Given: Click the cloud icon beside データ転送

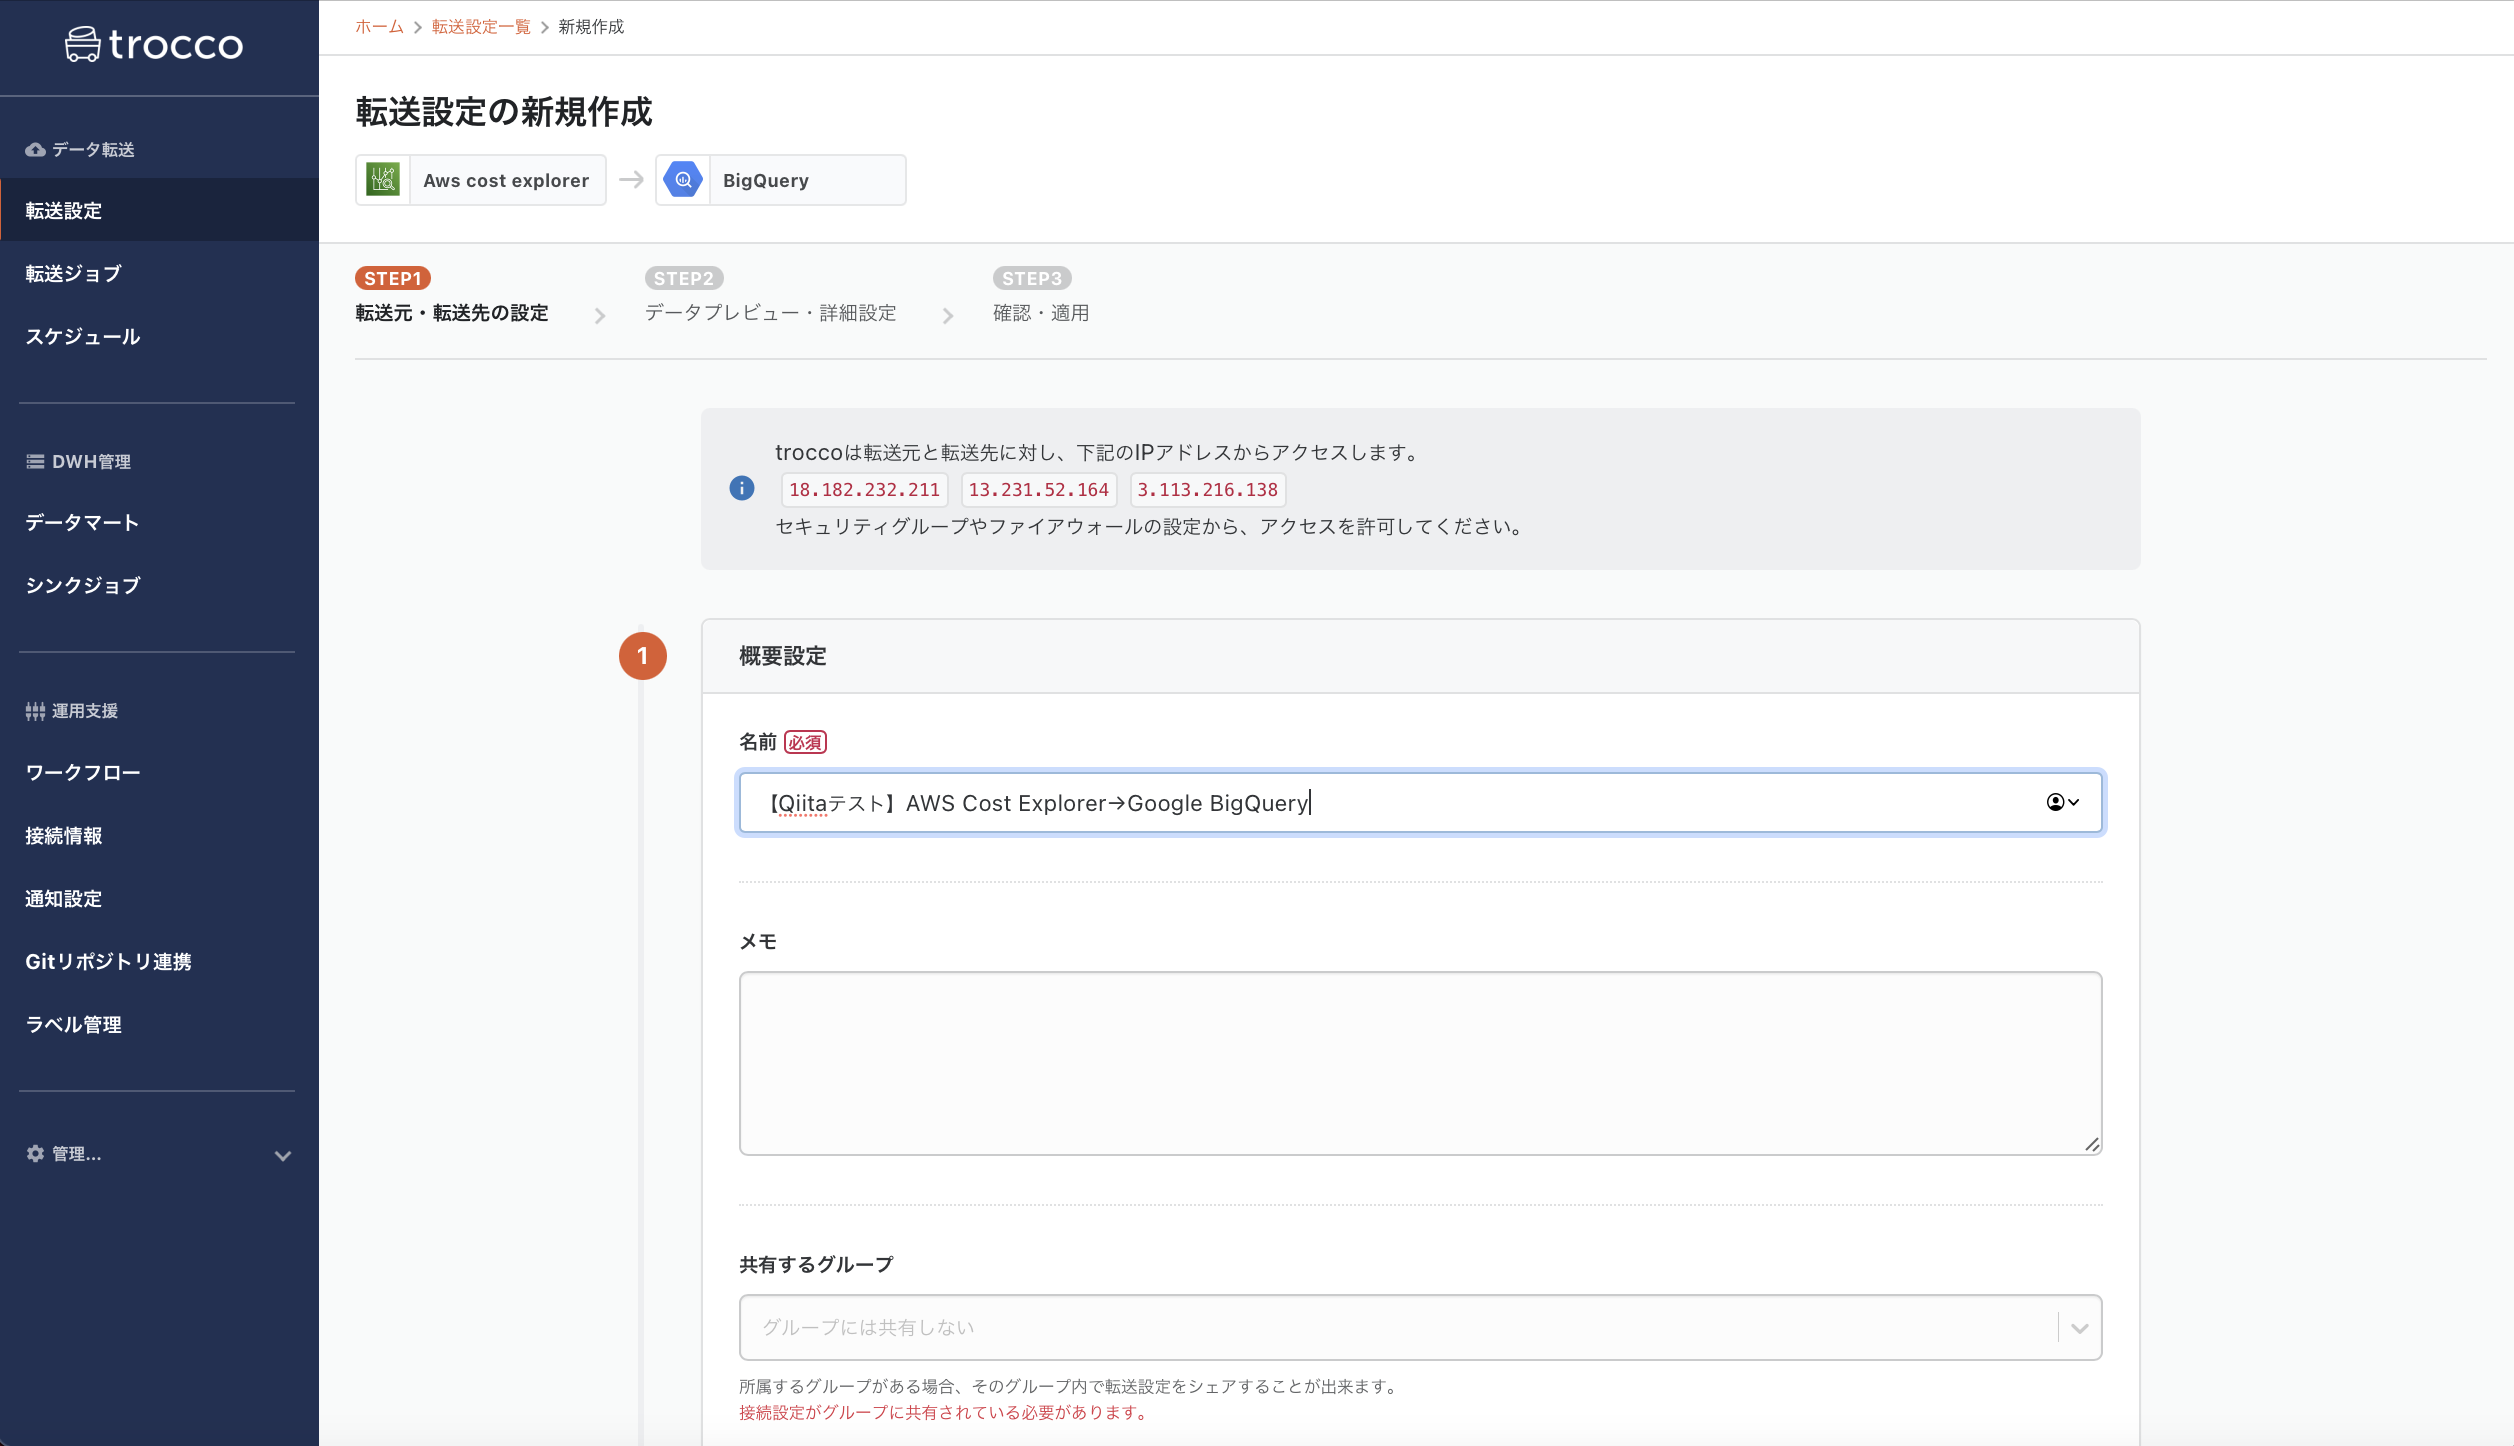Looking at the screenshot, I should tap(35, 149).
